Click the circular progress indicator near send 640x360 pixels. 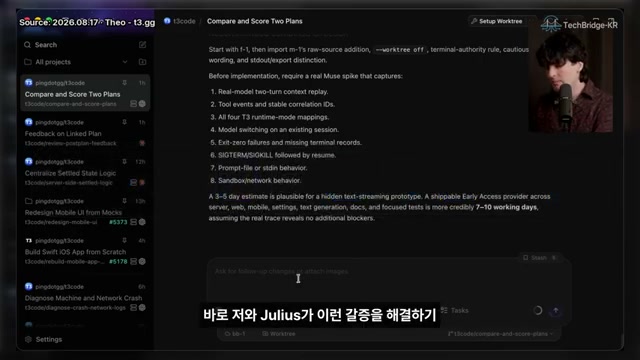coord(538,311)
